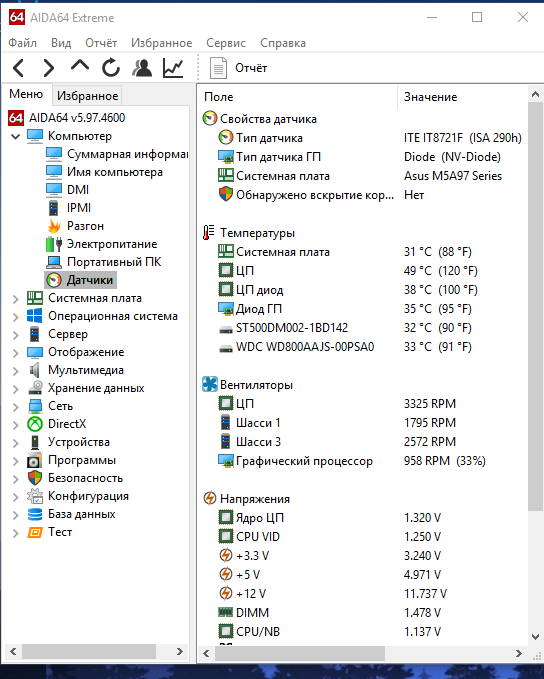The width and height of the screenshot is (544, 679).
Task: Click the Безопасность shield icon in tree
Action: (x=35, y=478)
